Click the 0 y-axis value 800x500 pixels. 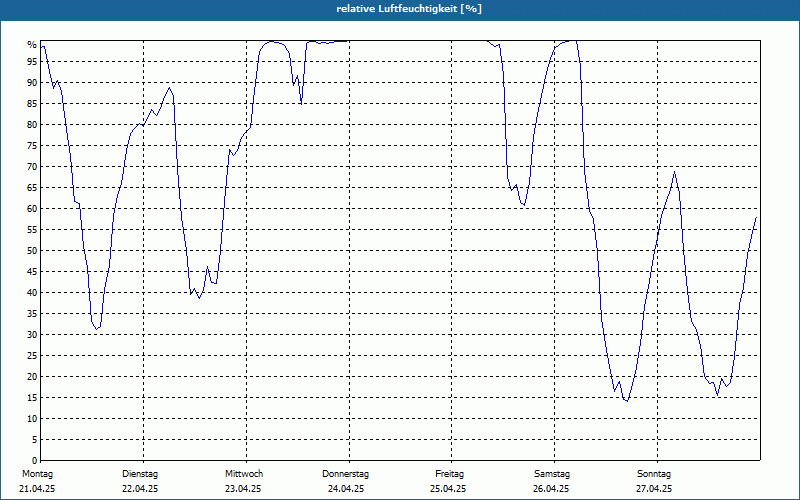34,461
